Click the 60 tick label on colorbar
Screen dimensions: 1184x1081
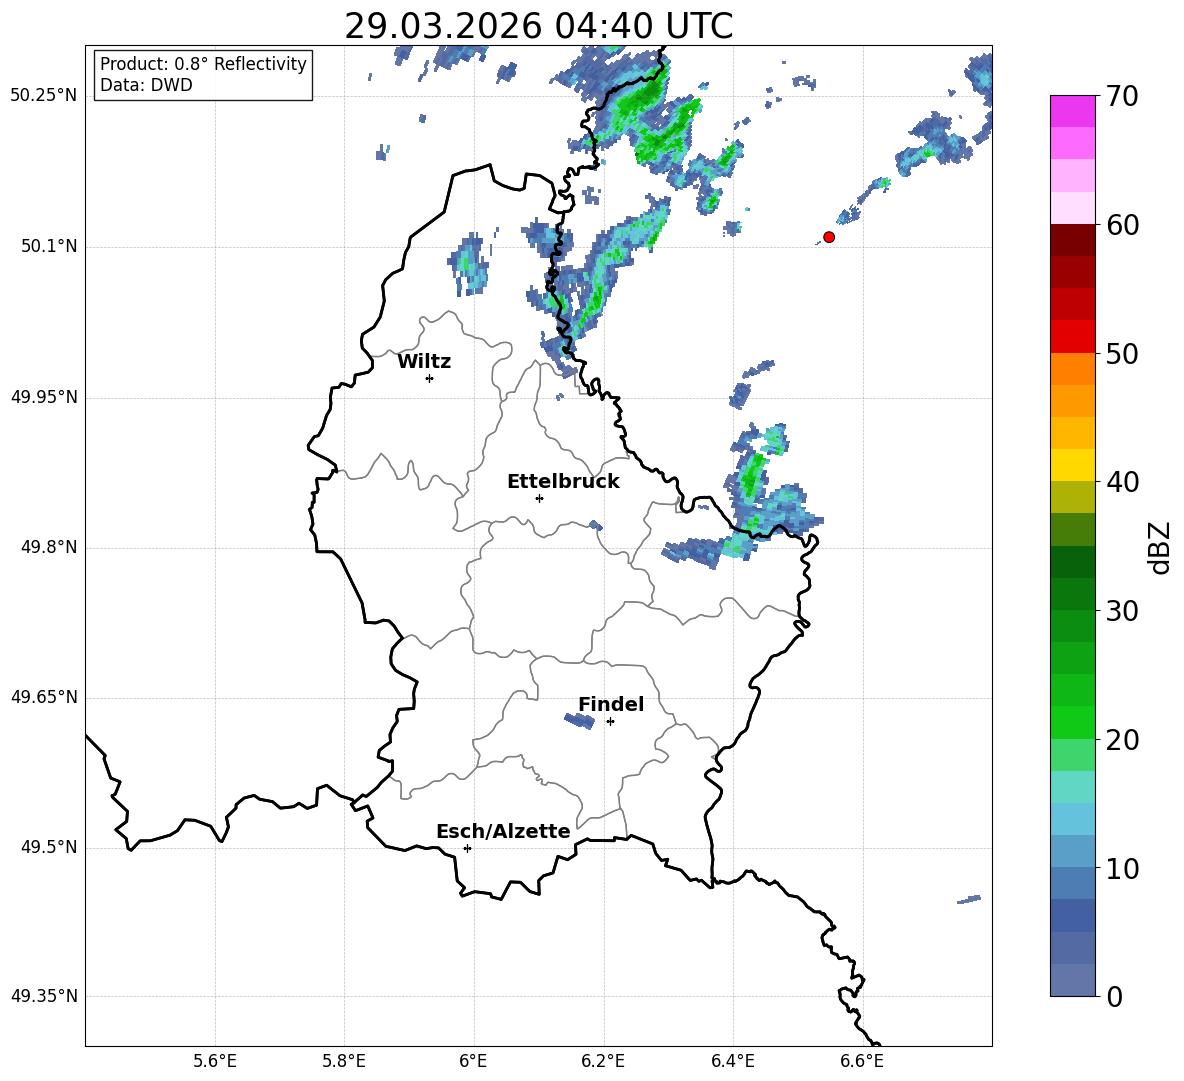(1122, 225)
